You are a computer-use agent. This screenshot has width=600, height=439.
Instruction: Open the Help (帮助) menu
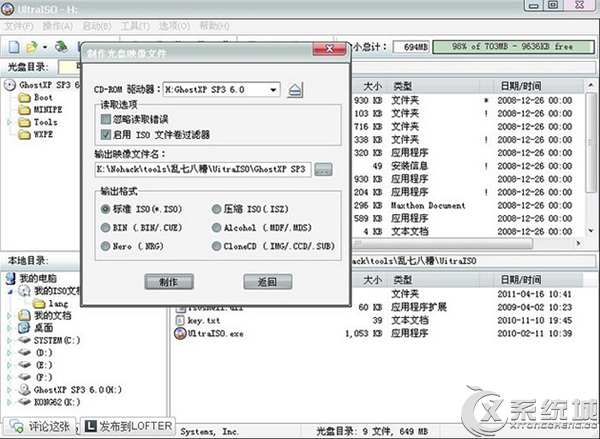tap(214, 26)
